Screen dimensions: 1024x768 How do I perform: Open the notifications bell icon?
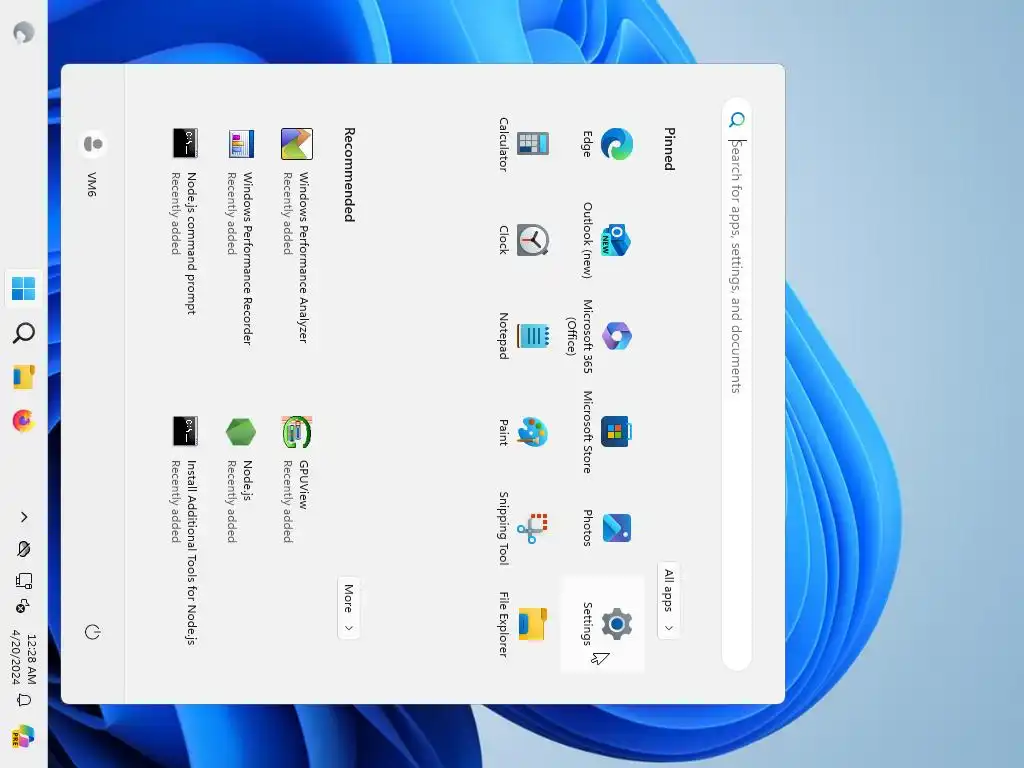click(24, 701)
